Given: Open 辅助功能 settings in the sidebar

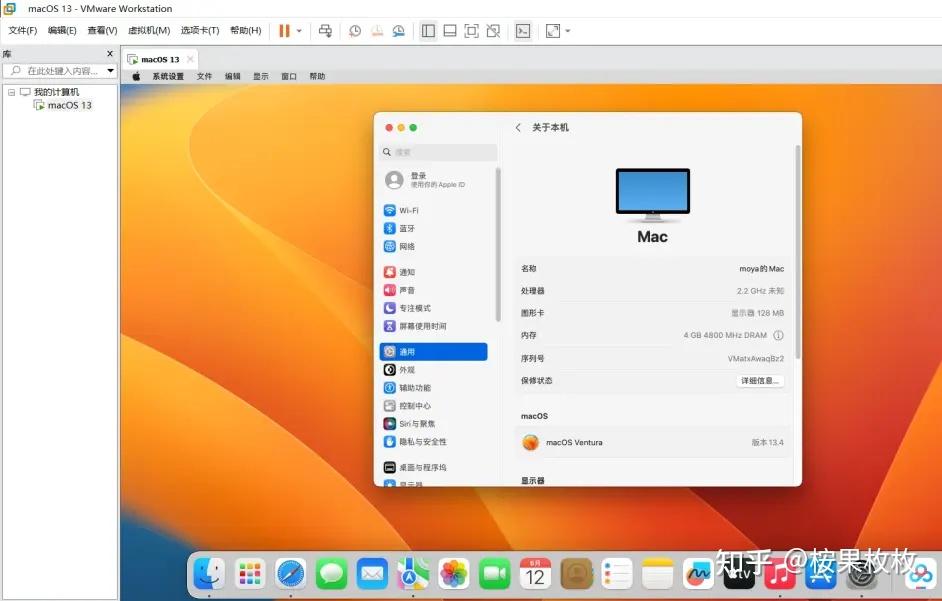Looking at the screenshot, I should point(434,388).
